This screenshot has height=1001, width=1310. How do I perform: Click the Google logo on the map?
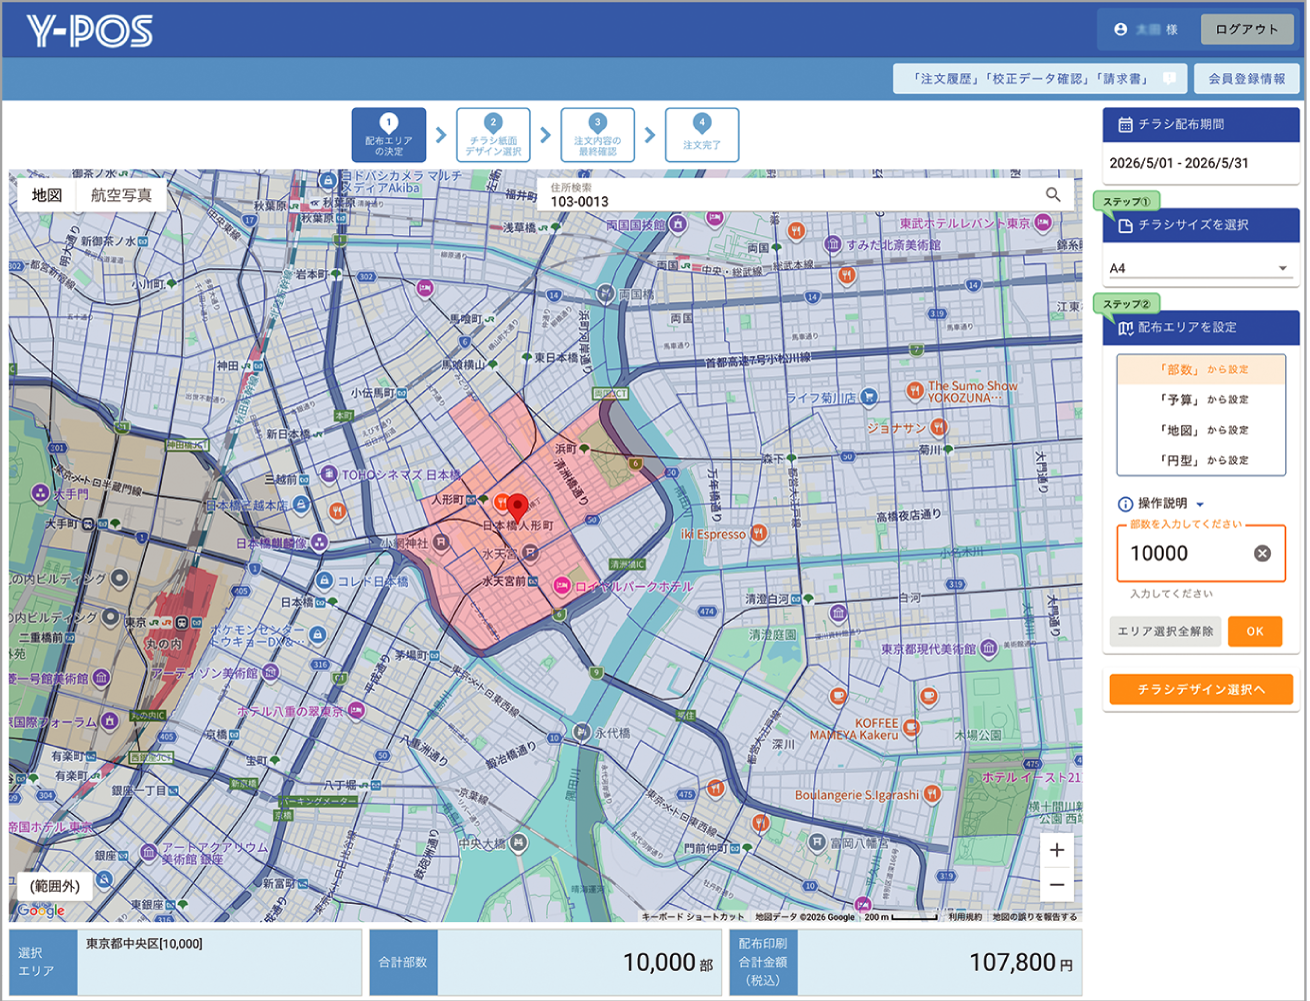(x=41, y=911)
